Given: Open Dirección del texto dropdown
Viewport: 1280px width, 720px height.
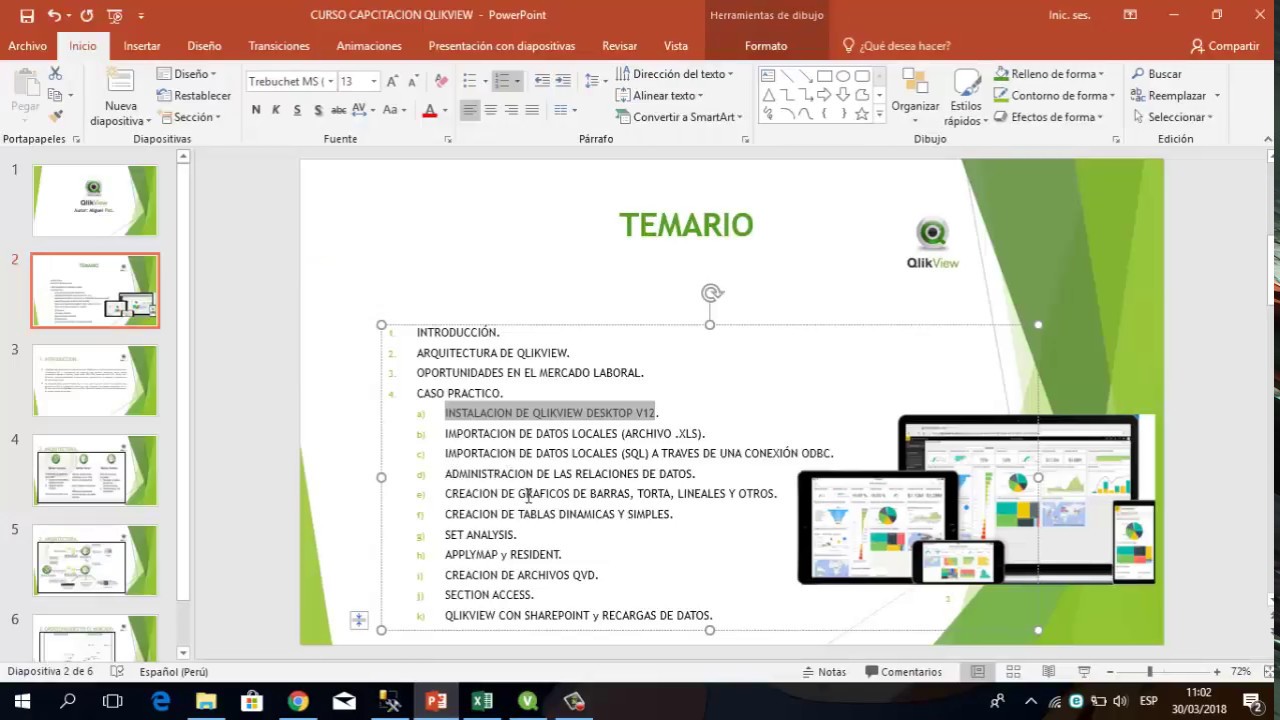Looking at the screenshot, I should [675, 74].
